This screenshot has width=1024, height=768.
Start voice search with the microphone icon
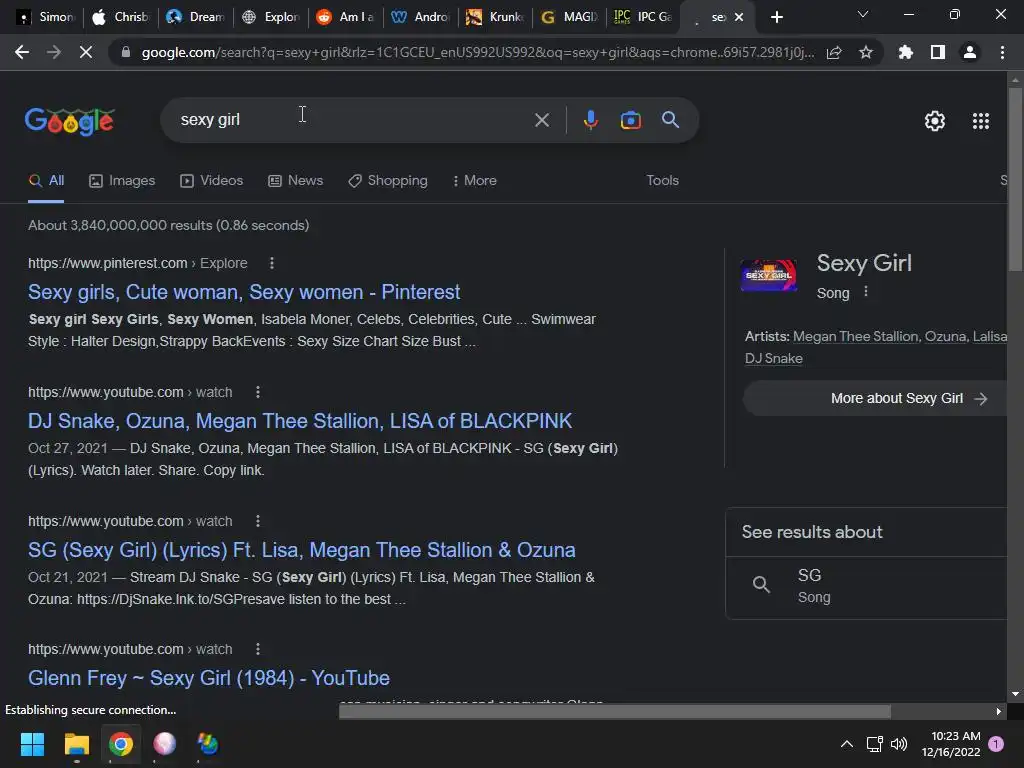pos(590,120)
